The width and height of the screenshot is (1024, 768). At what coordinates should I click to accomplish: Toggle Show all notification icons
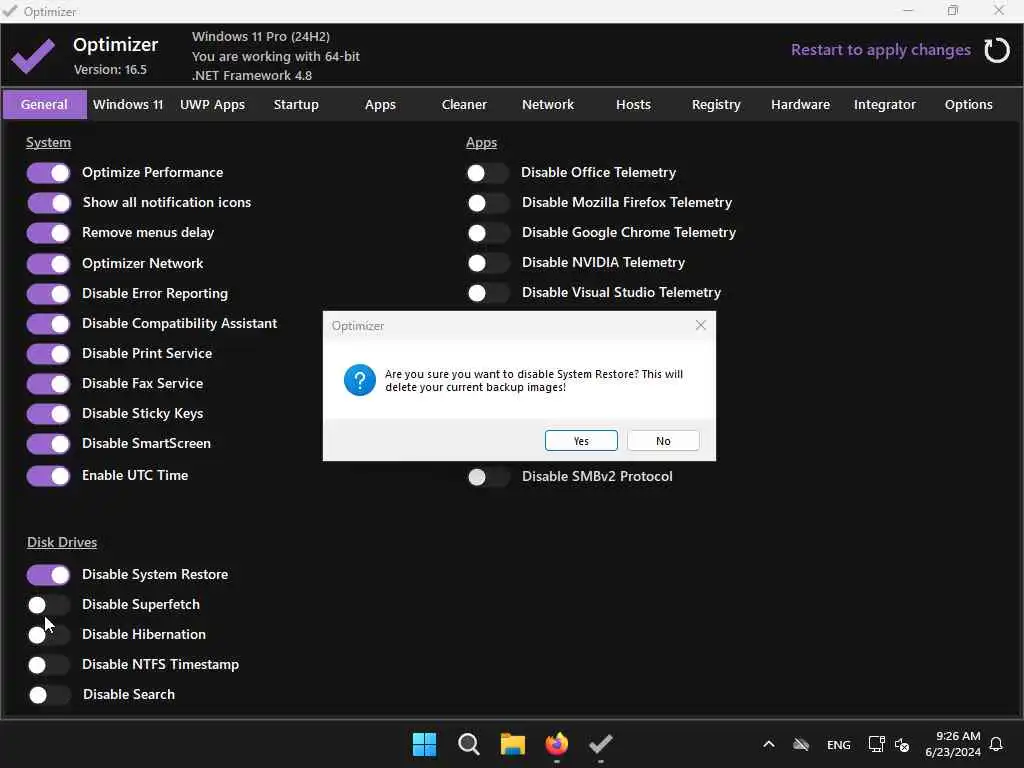48,203
